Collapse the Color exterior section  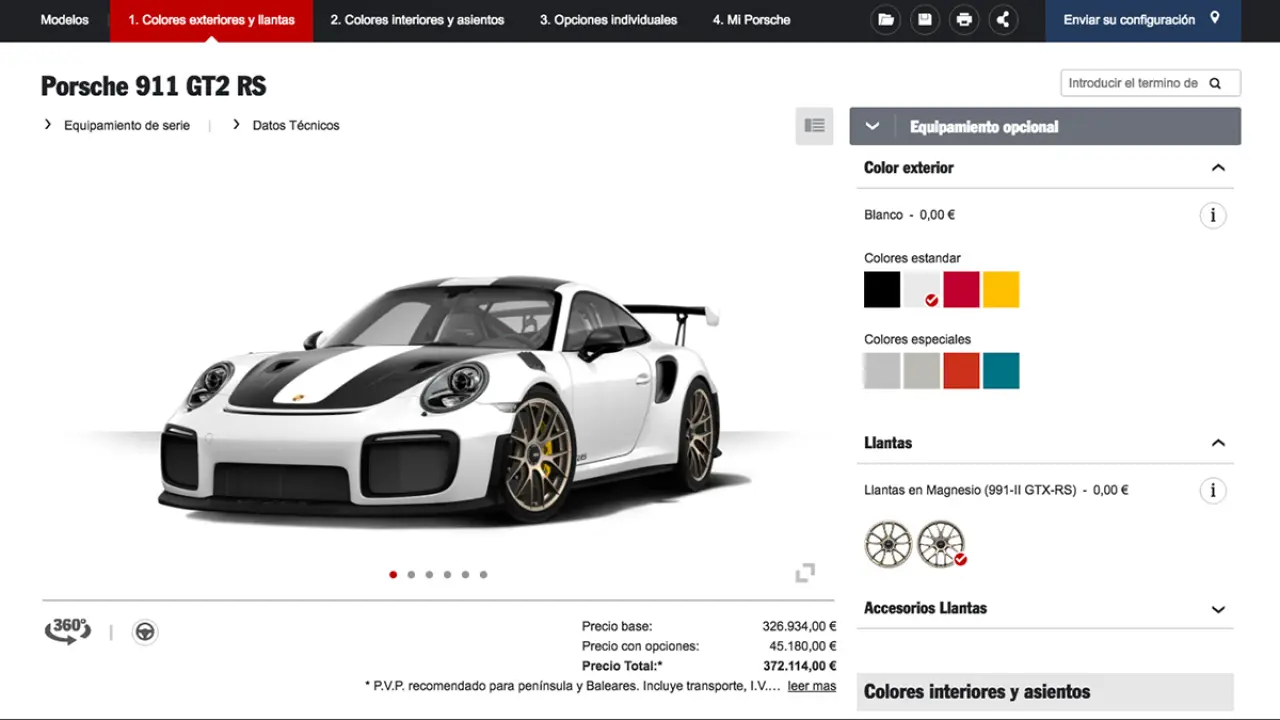pos(1217,168)
